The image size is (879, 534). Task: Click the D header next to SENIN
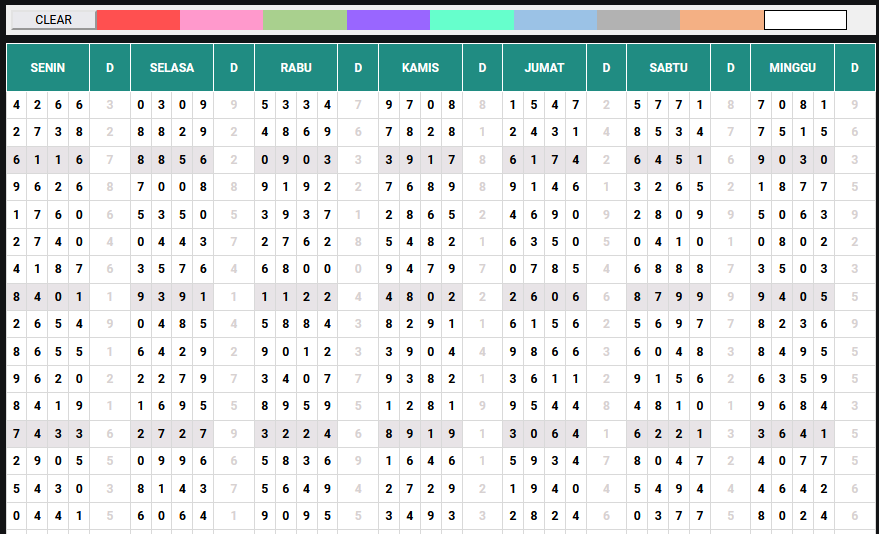pos(110,68)
